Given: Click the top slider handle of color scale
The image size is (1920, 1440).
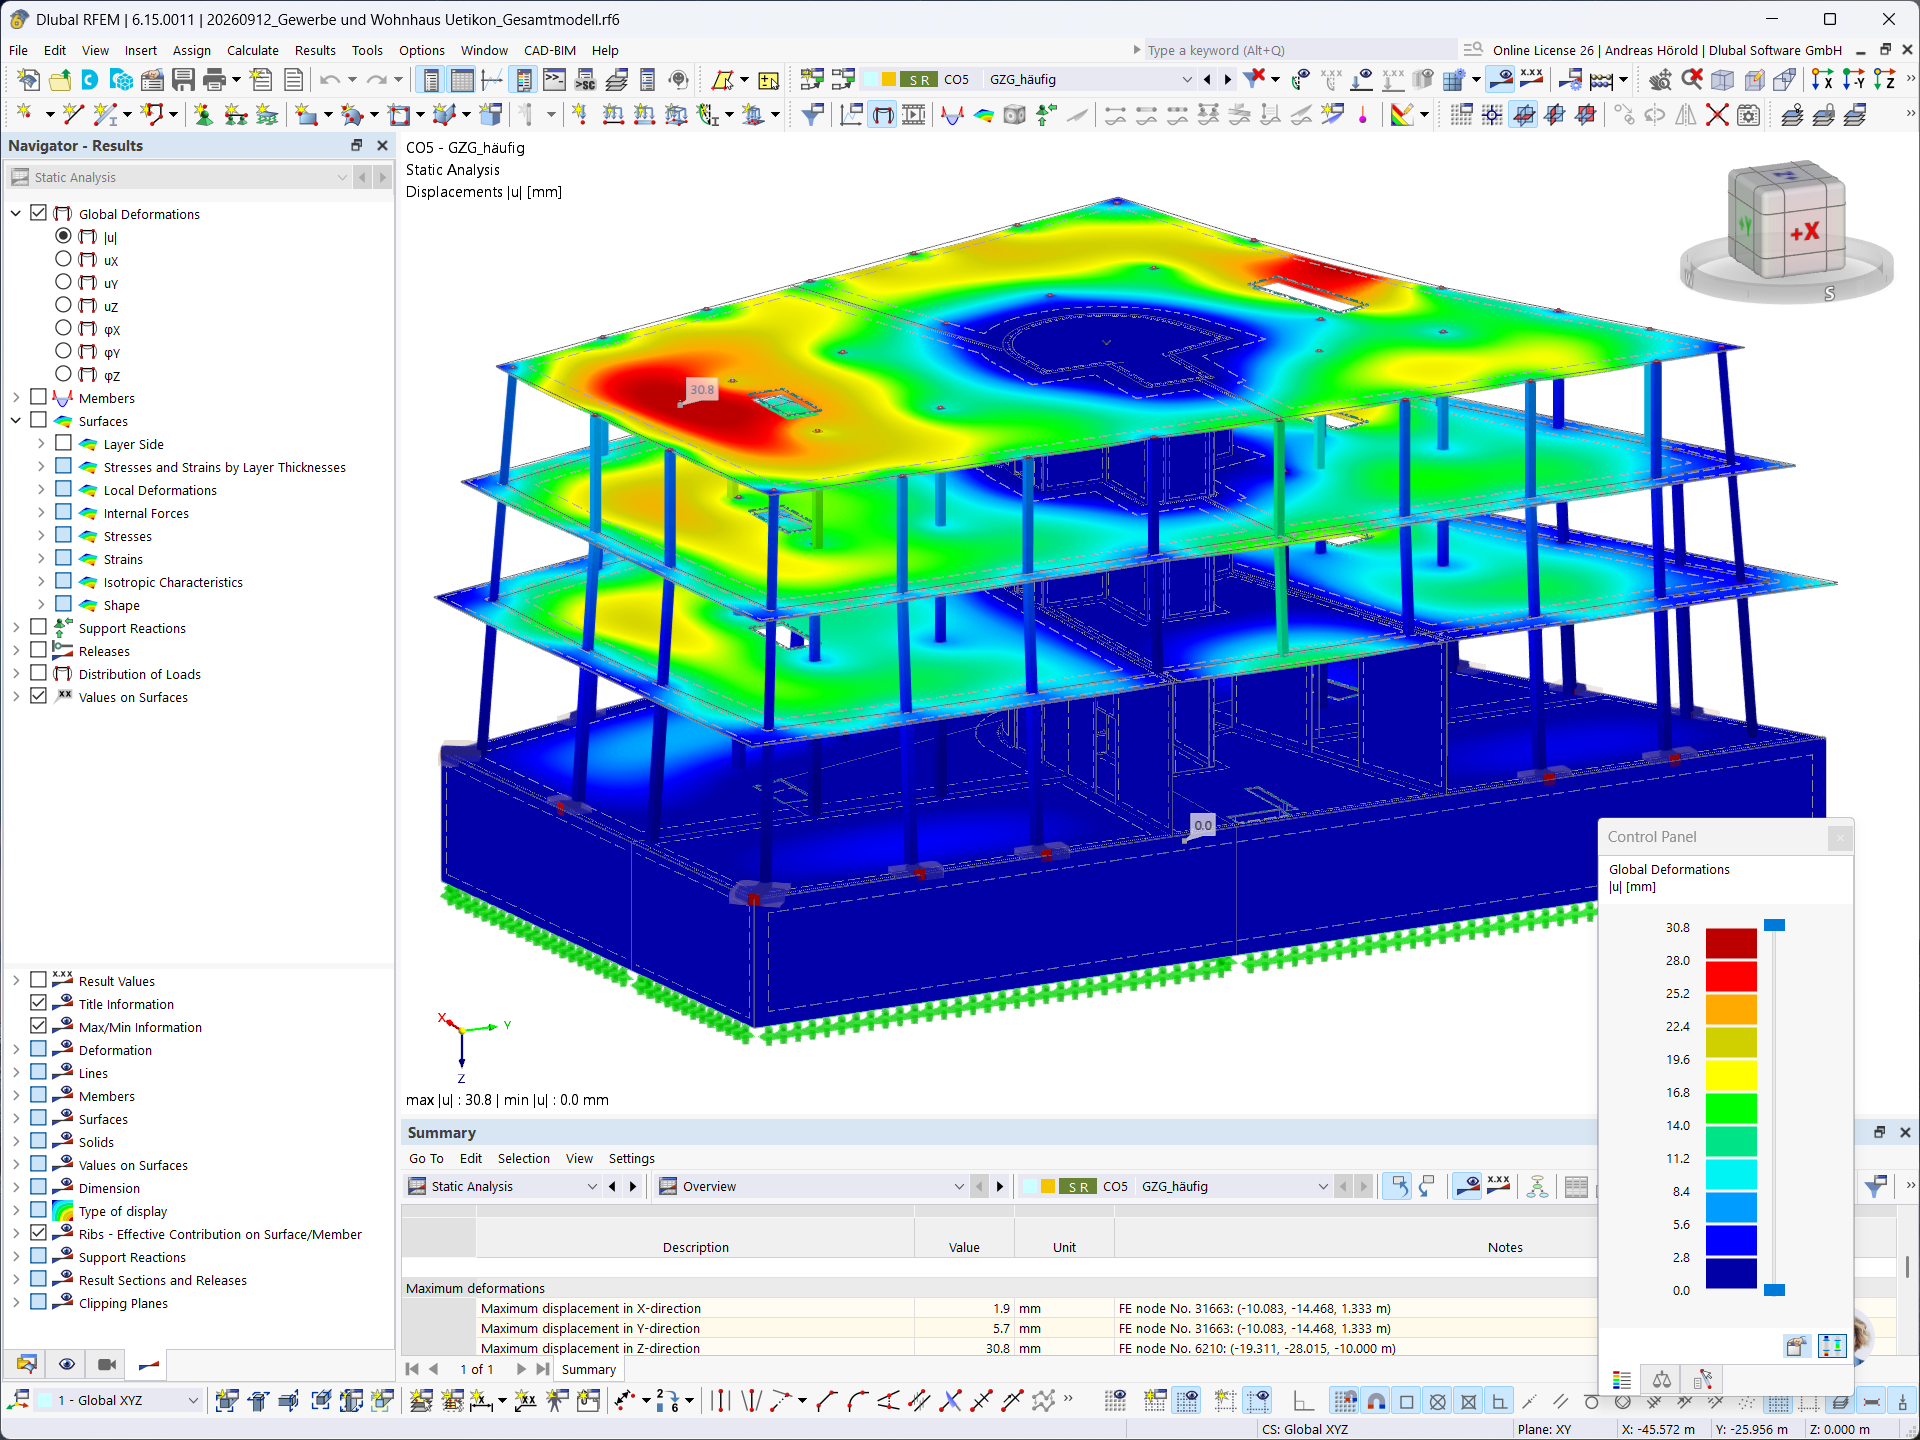Looking at the screenshot, I should click(1774, 925).
